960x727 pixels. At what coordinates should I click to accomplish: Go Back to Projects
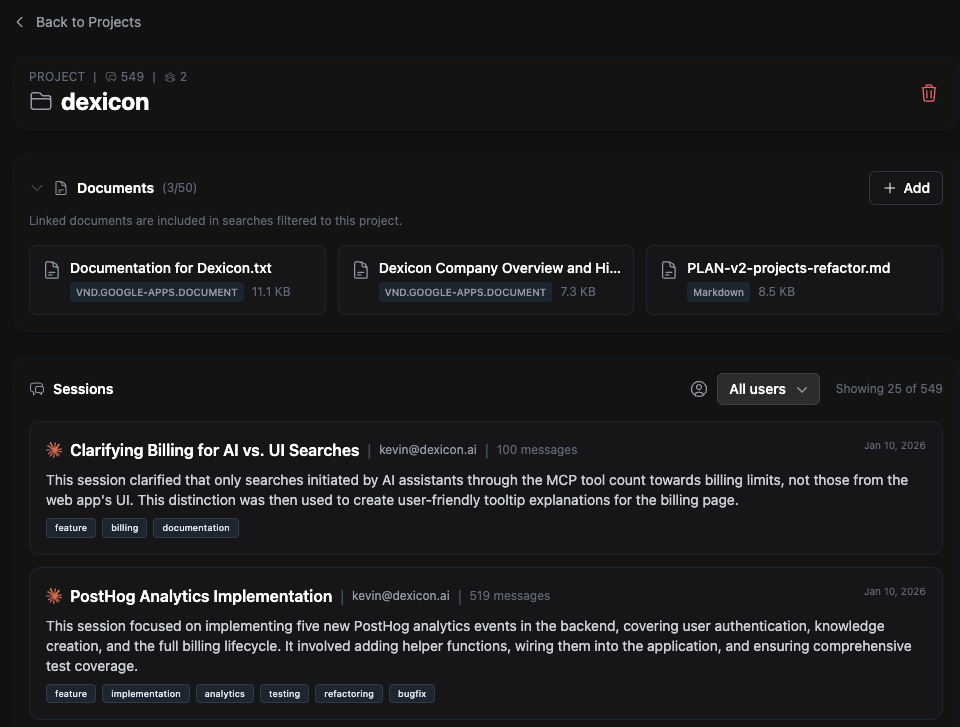[88, 22]
